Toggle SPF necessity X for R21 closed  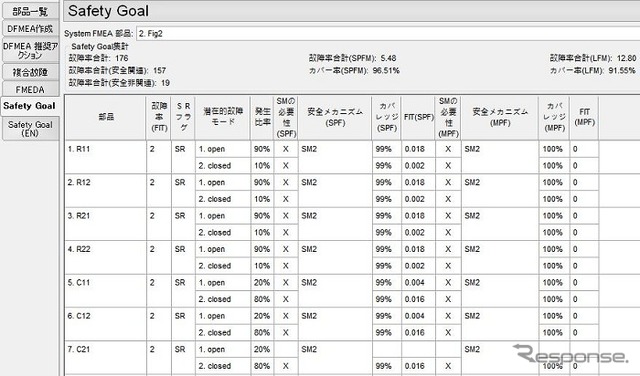tap(286, 232)
